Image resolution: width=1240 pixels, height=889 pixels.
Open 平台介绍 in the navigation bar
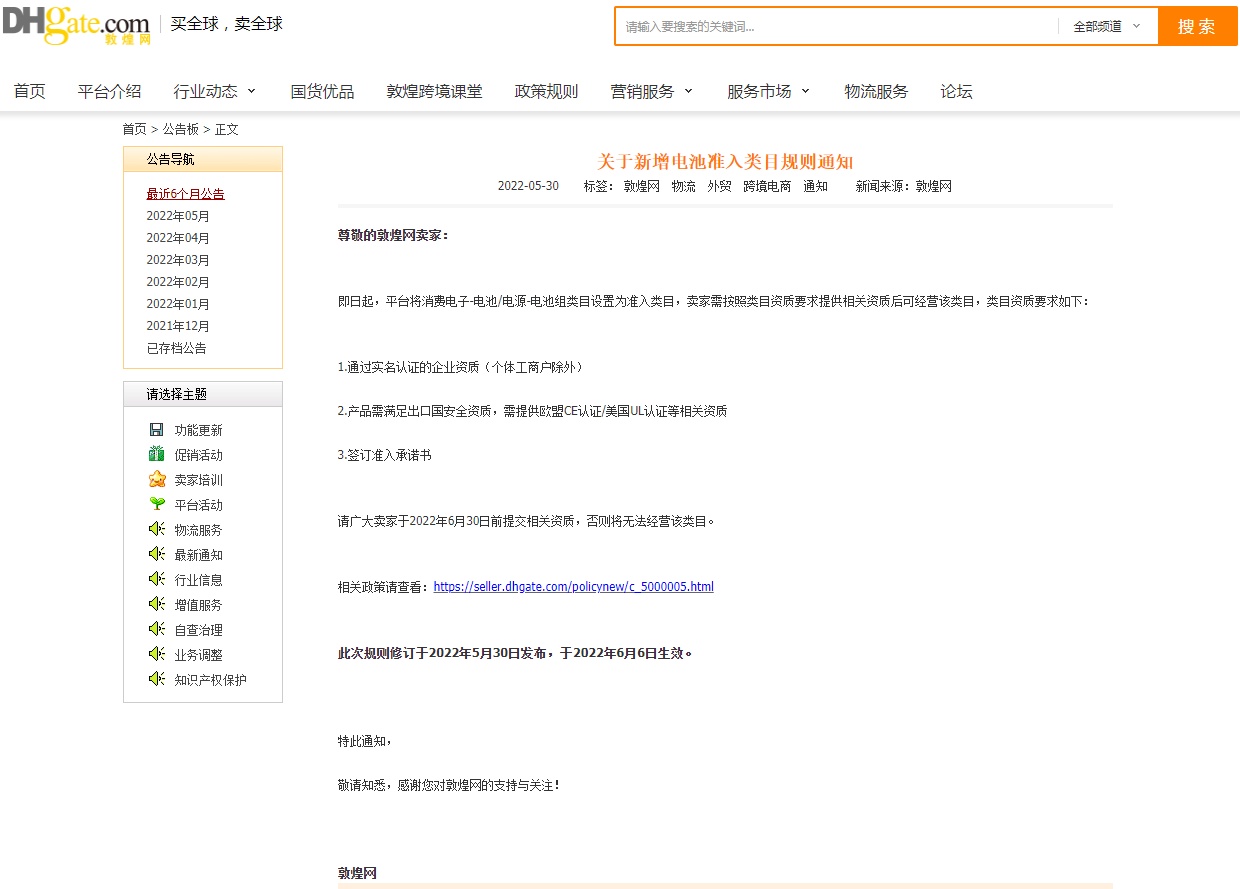110,92
